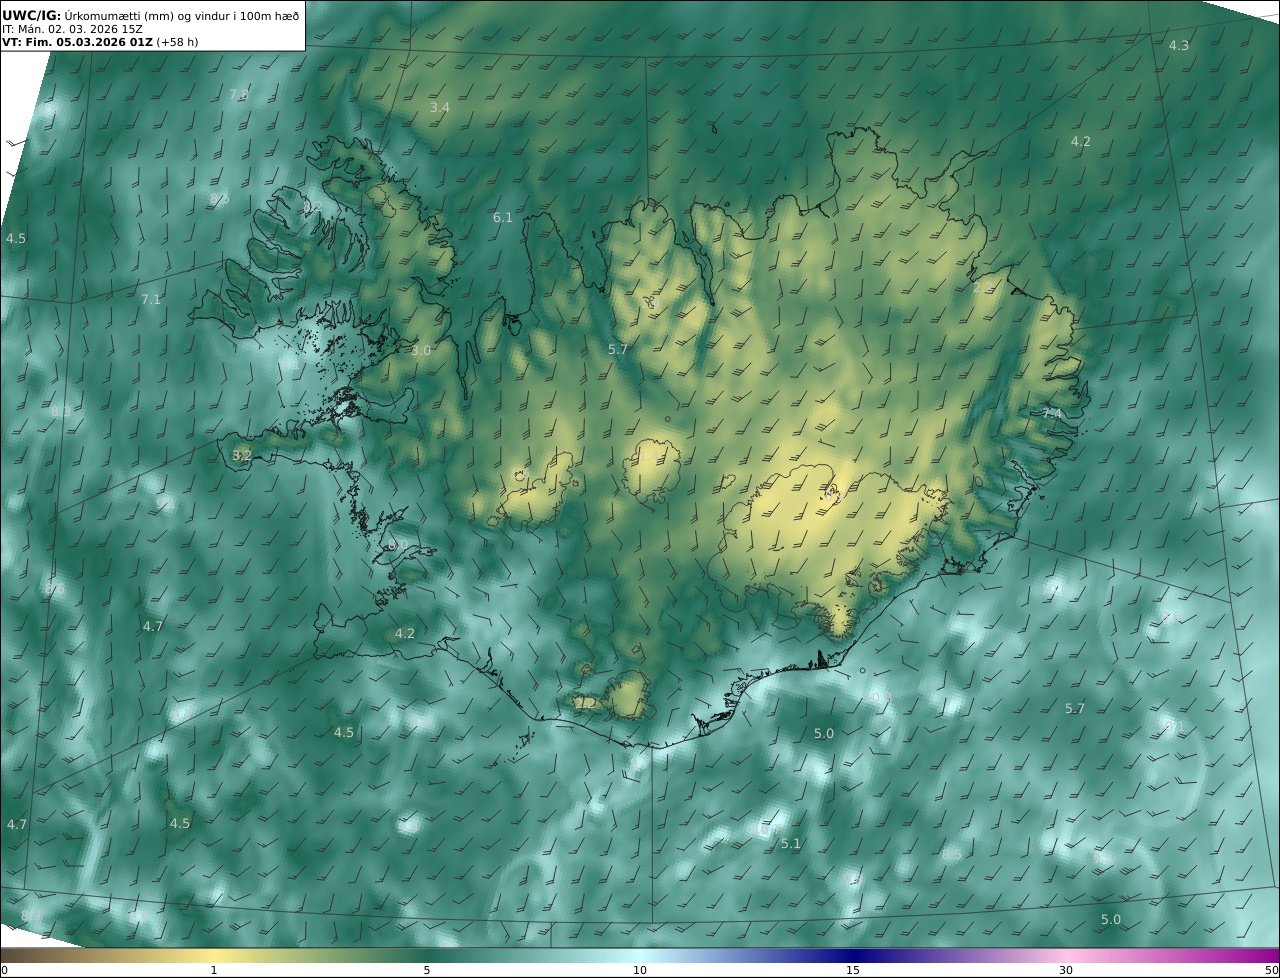Click the colorbar tick label 1

click(213, 970)
